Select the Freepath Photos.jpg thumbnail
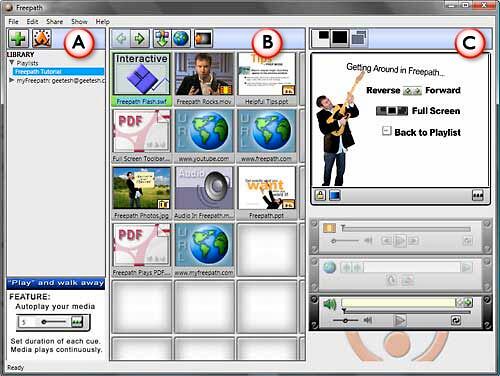Screen dimensions: 500x376 142,193
